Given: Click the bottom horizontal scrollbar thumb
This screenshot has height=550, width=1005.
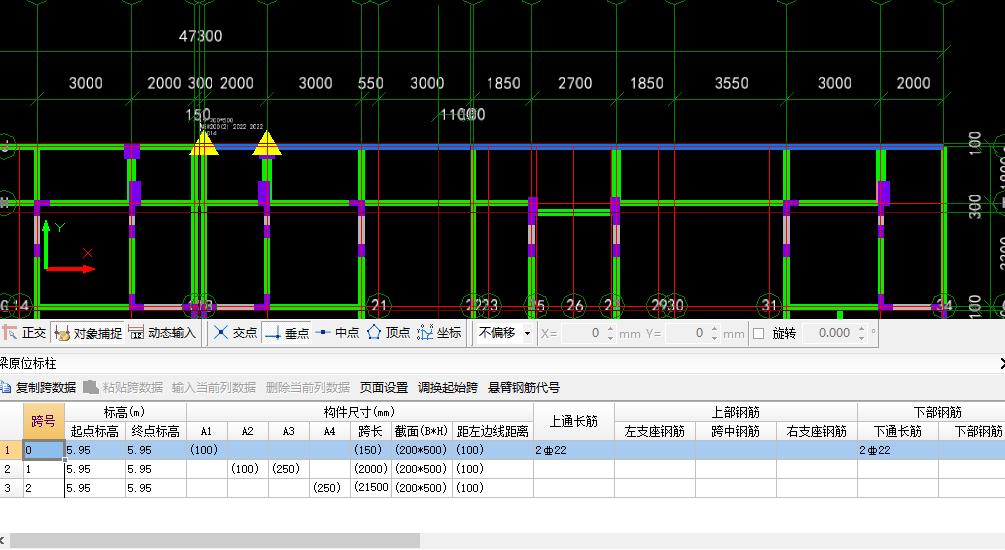Looking at the screenshot, I should point(215,540).
